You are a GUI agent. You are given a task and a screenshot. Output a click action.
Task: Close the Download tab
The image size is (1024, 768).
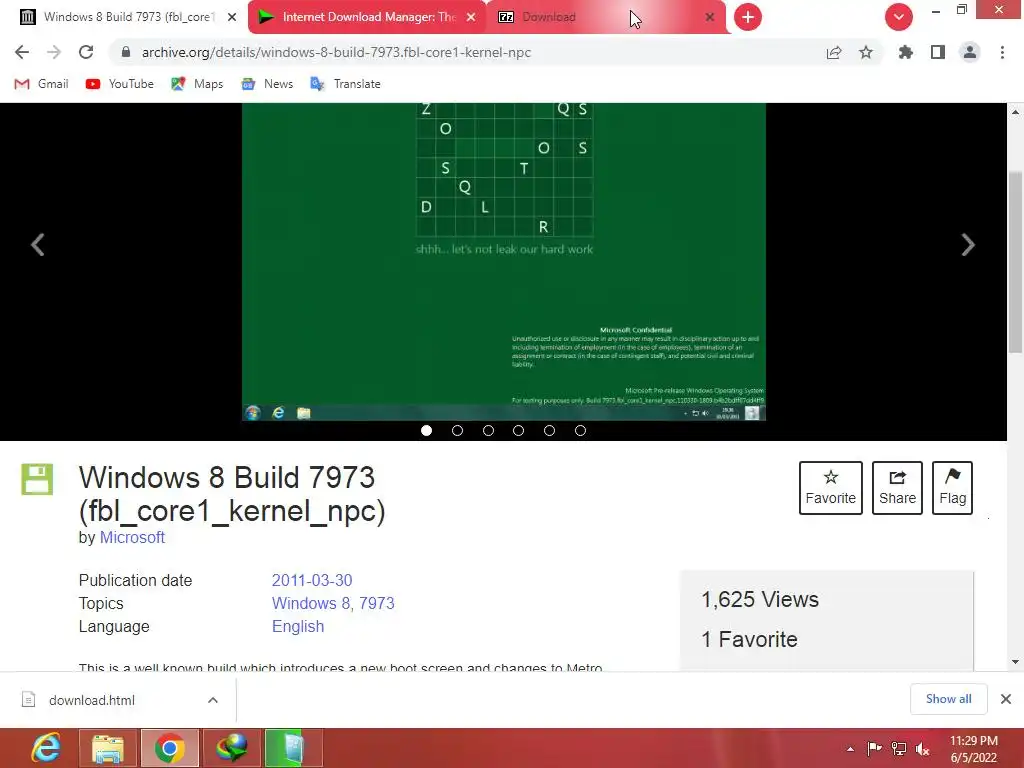[710, 17]
